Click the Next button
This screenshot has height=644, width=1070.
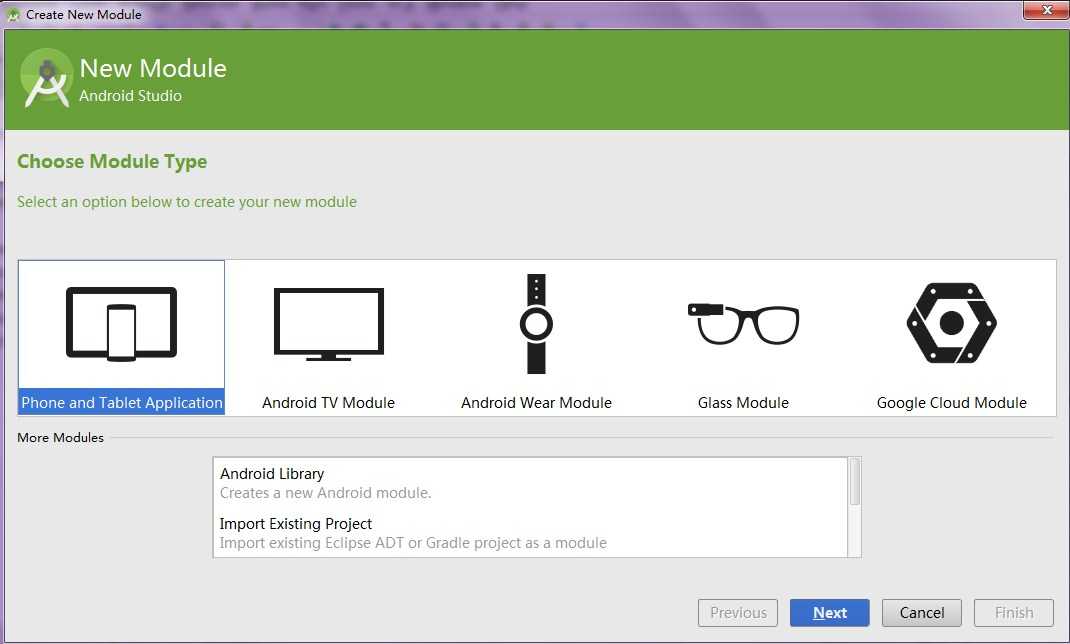(829, 613)
